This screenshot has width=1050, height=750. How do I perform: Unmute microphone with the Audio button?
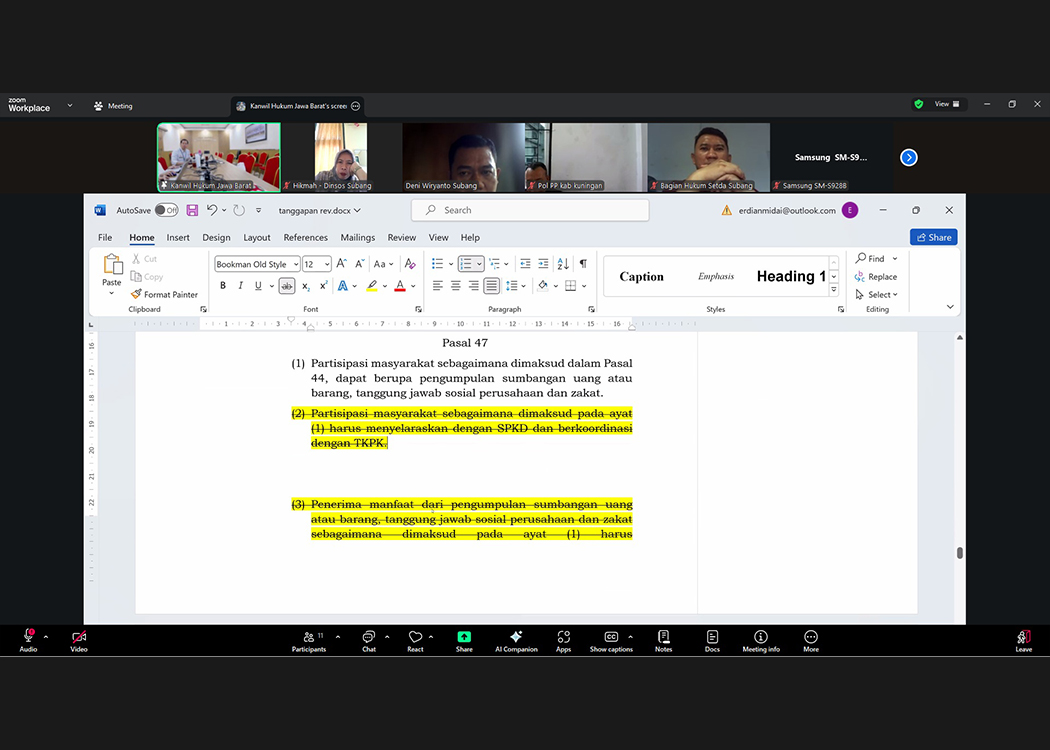tap(28, 638)
